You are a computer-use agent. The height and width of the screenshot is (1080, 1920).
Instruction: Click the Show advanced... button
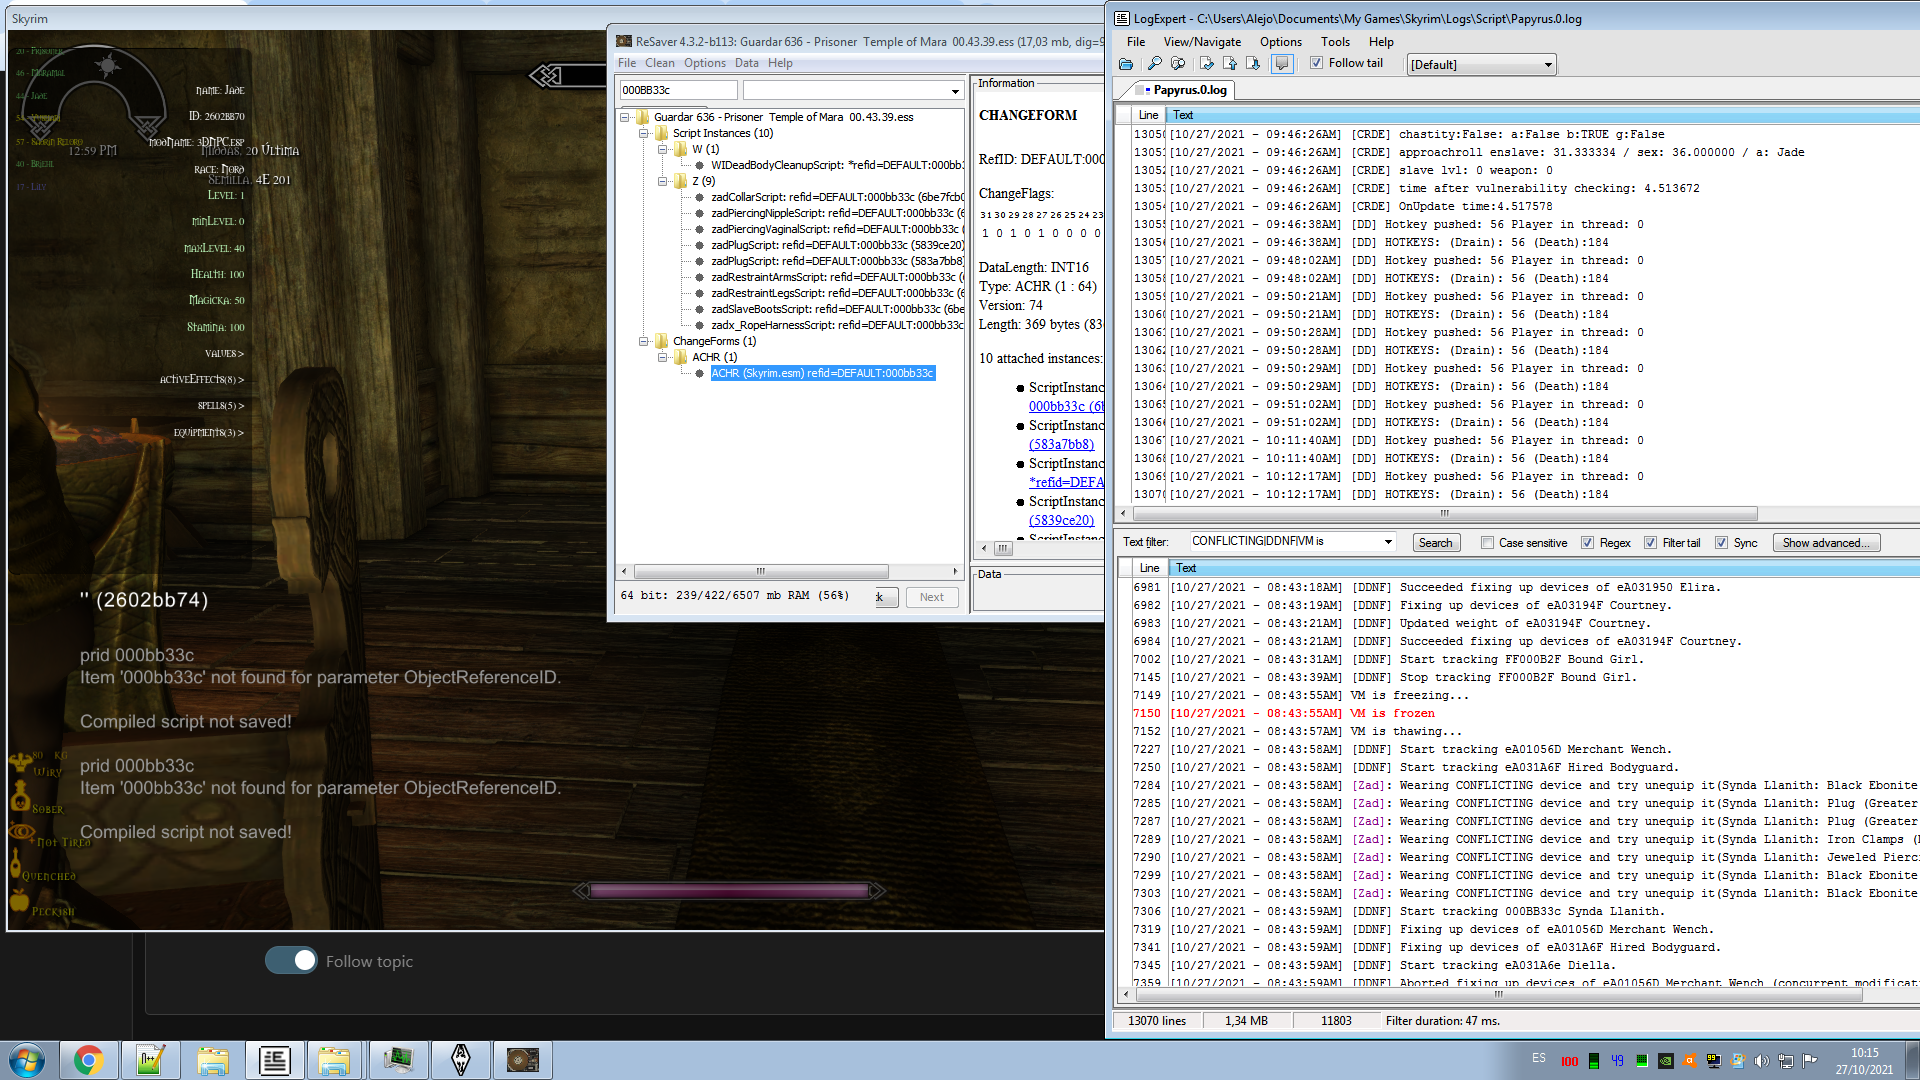pyautogui.click(x=1827, y=543)
